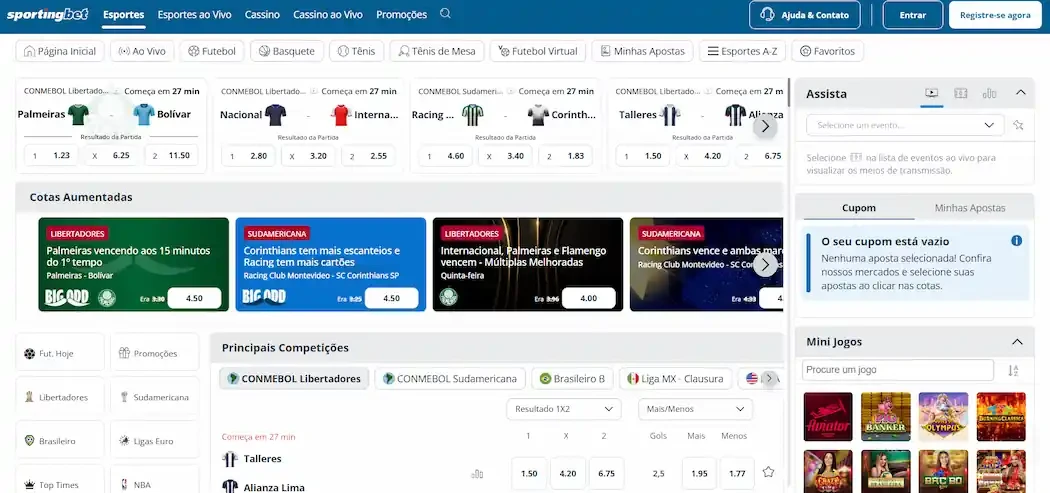Click the sportingbet logo
The height and width of the screenshot is (493, 1050).
click(x=48, y=14)
